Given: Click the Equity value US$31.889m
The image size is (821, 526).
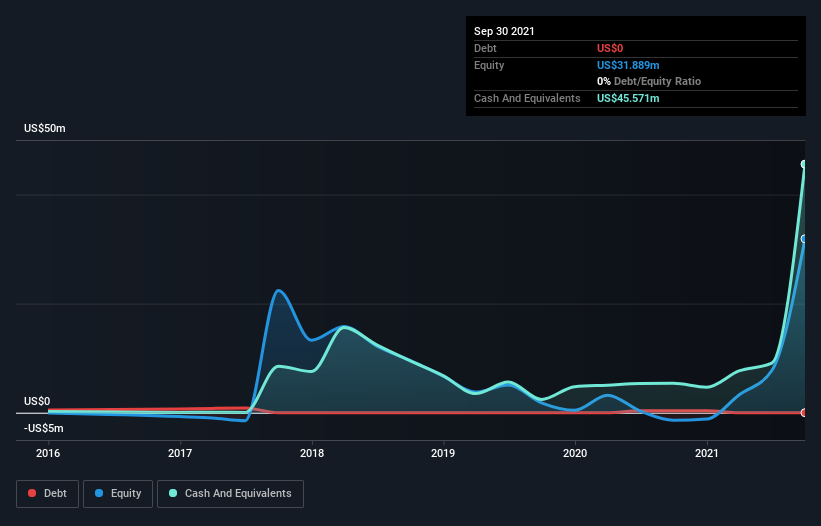Looking at the screenshot, I should tap(628, 65).
